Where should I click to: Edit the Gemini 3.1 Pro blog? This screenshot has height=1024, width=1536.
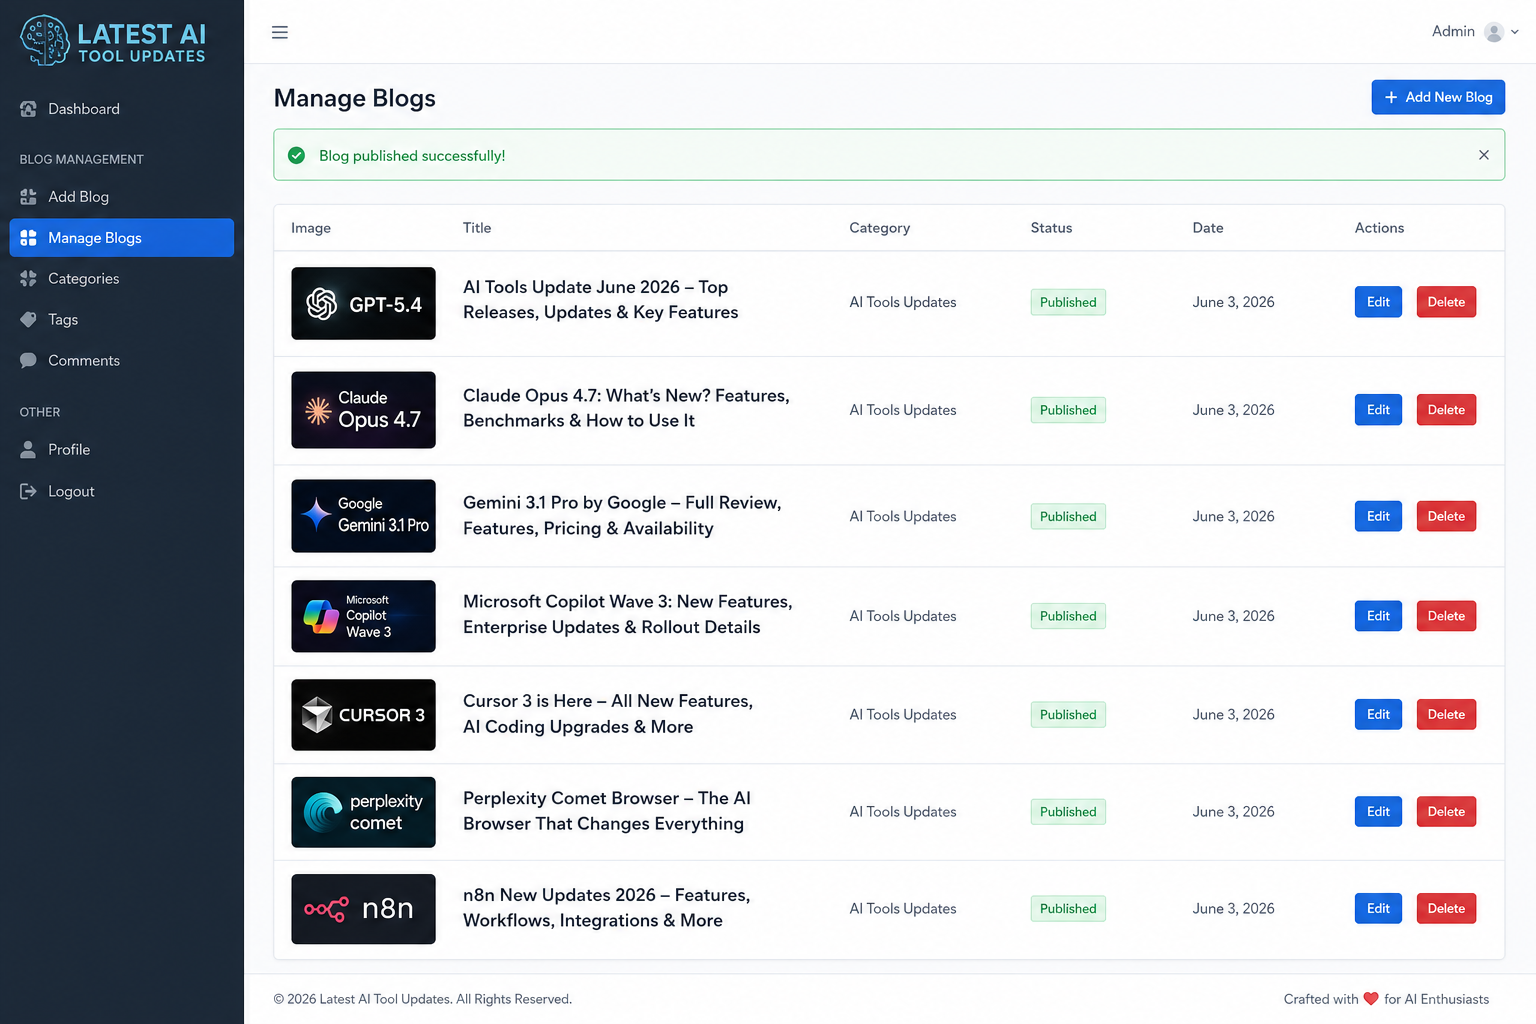pos(1378,516)
